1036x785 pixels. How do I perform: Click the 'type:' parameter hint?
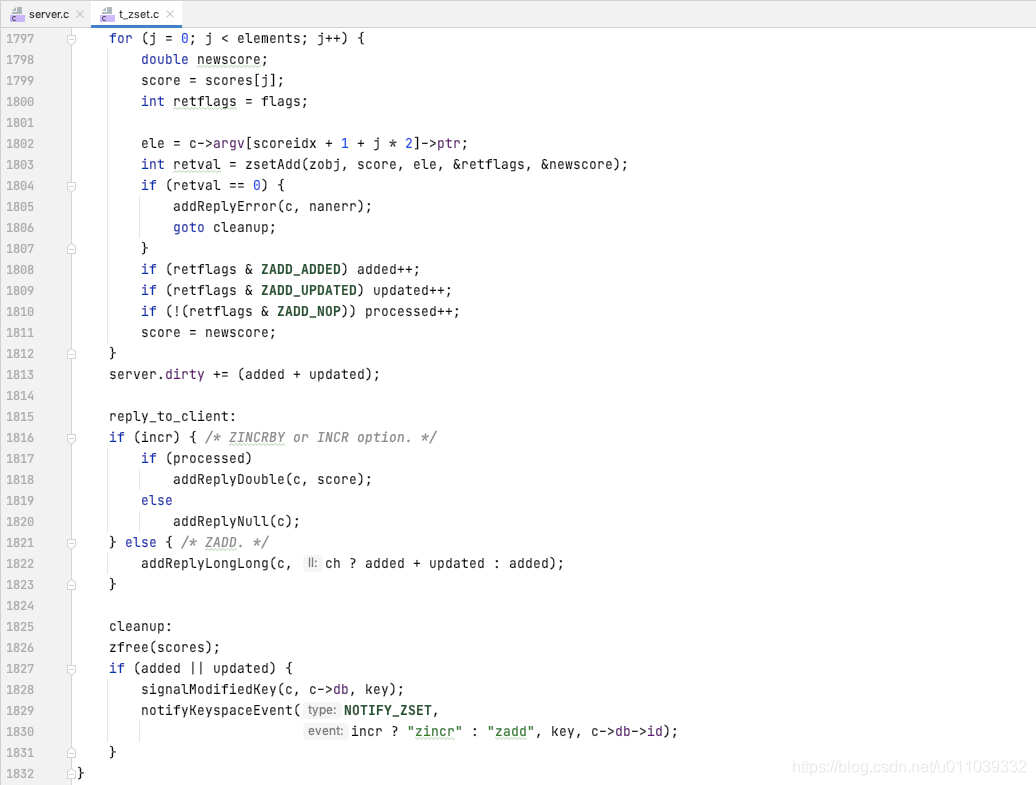click(322, 710)
